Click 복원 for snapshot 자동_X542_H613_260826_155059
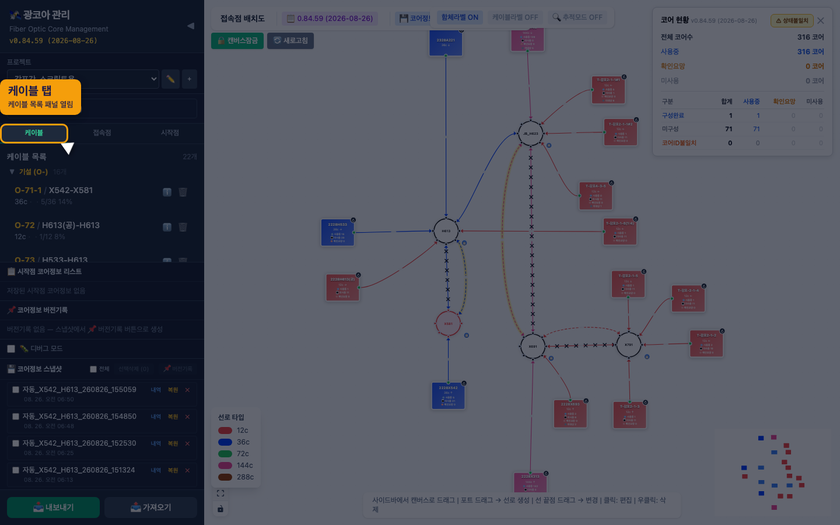This screenshot has width=840, height=525. pos(172,390)
